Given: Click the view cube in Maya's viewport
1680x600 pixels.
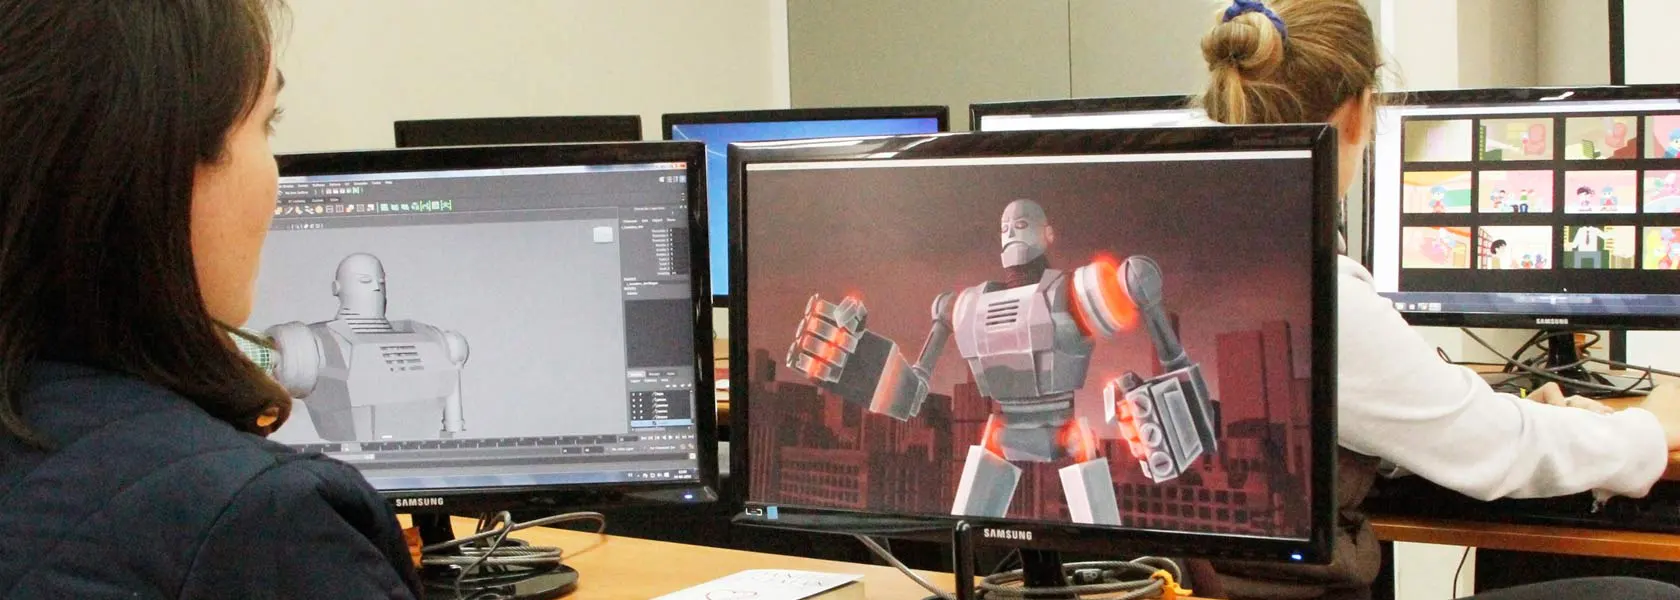Looking at the screenshot, I should pos(603,235).
